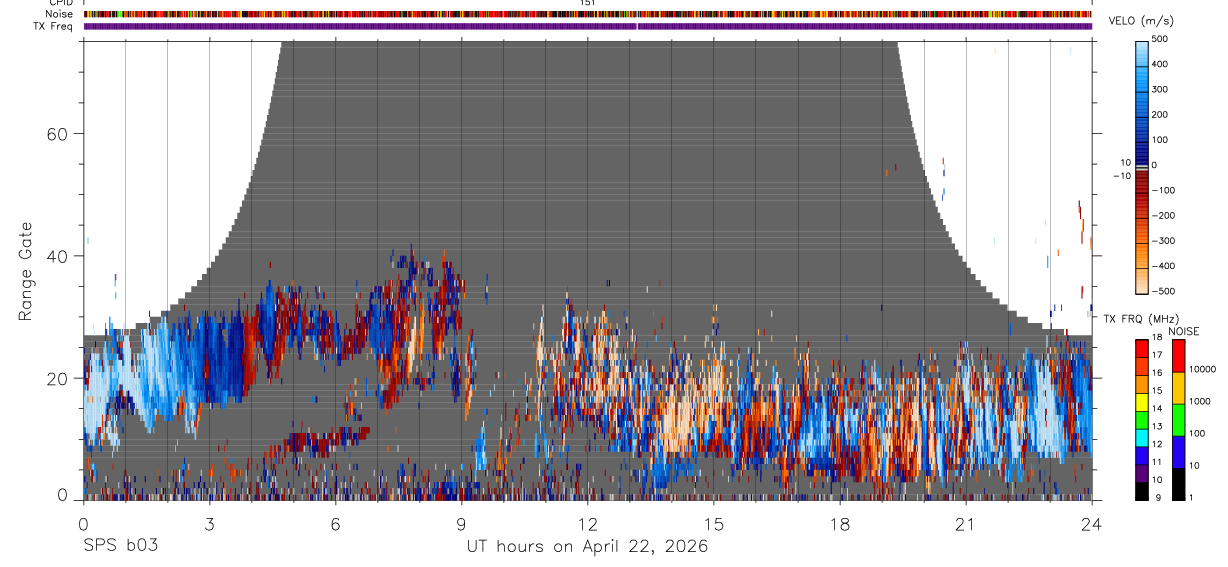This screenshot has height=567, width=1228.
Task: Click the range gate tick label 60
Action: 58,134
